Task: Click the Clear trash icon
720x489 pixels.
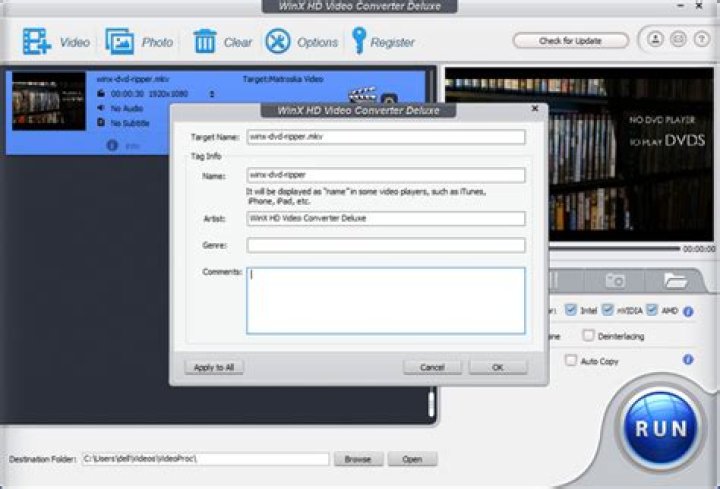Action: [205, 42]
